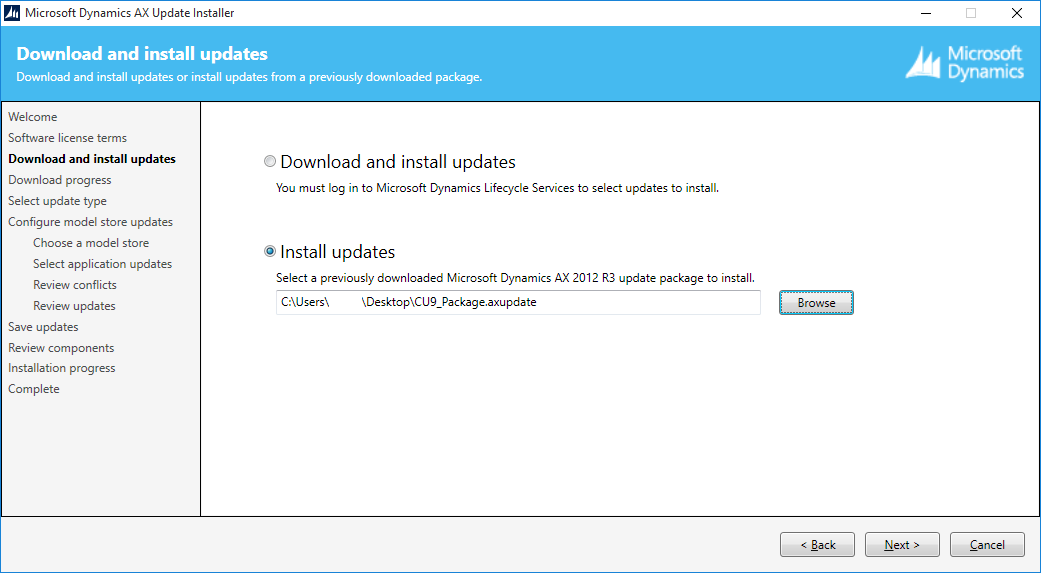1041x573 pixels.
Task: Click the Dynamics AX title bar app icon
Action: [x=12, y=13]
